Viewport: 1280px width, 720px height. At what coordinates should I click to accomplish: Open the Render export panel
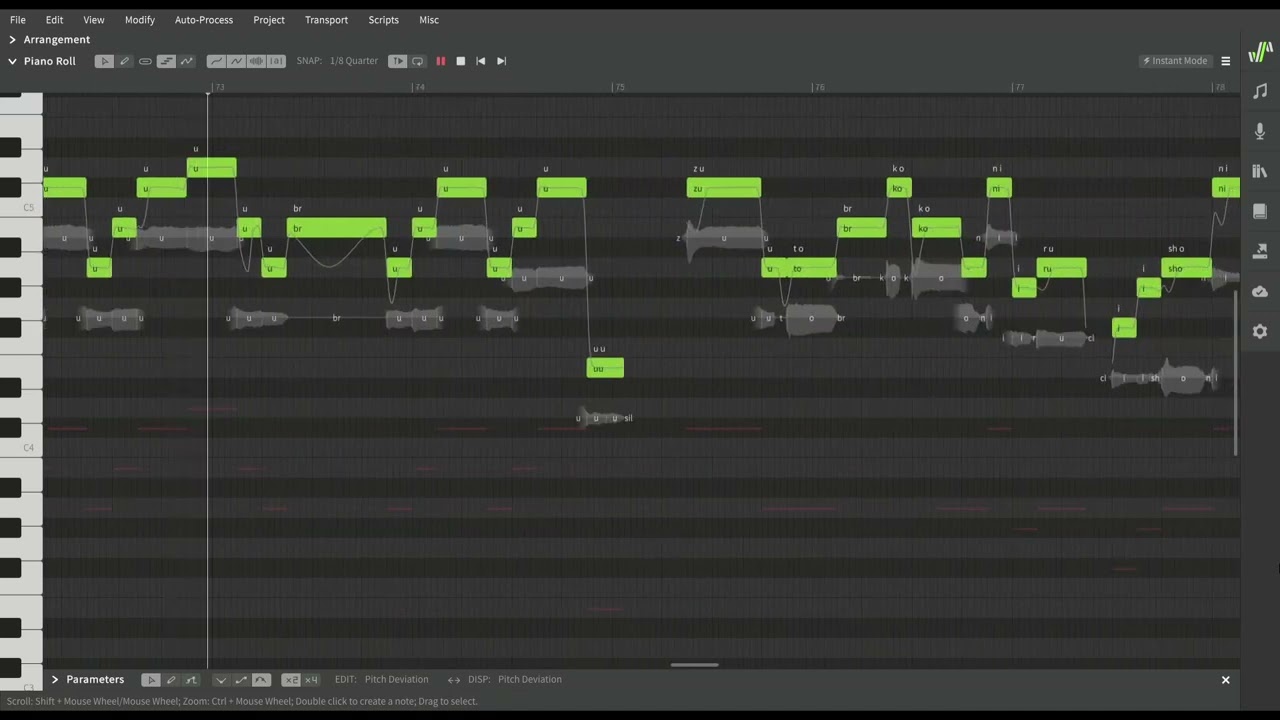tap(1260, 251)
